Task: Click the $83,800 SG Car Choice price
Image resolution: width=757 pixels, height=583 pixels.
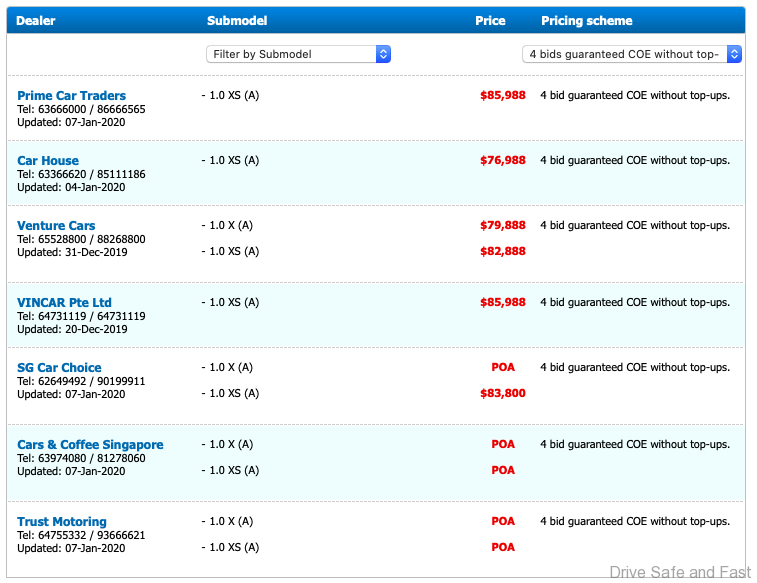Action: pyautogui.click(x=502, y=393)
